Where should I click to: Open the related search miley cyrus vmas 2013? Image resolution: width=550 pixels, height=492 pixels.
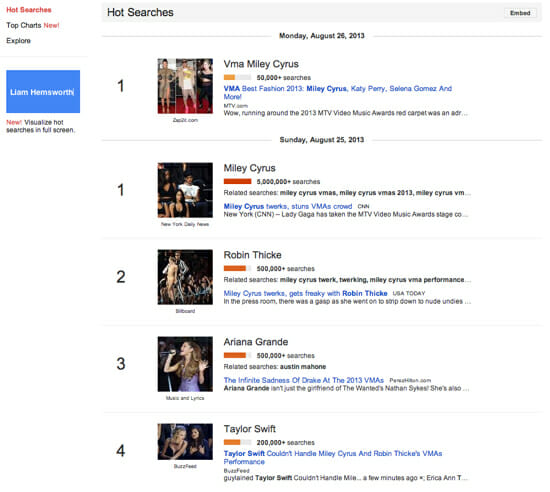[376, 193]
